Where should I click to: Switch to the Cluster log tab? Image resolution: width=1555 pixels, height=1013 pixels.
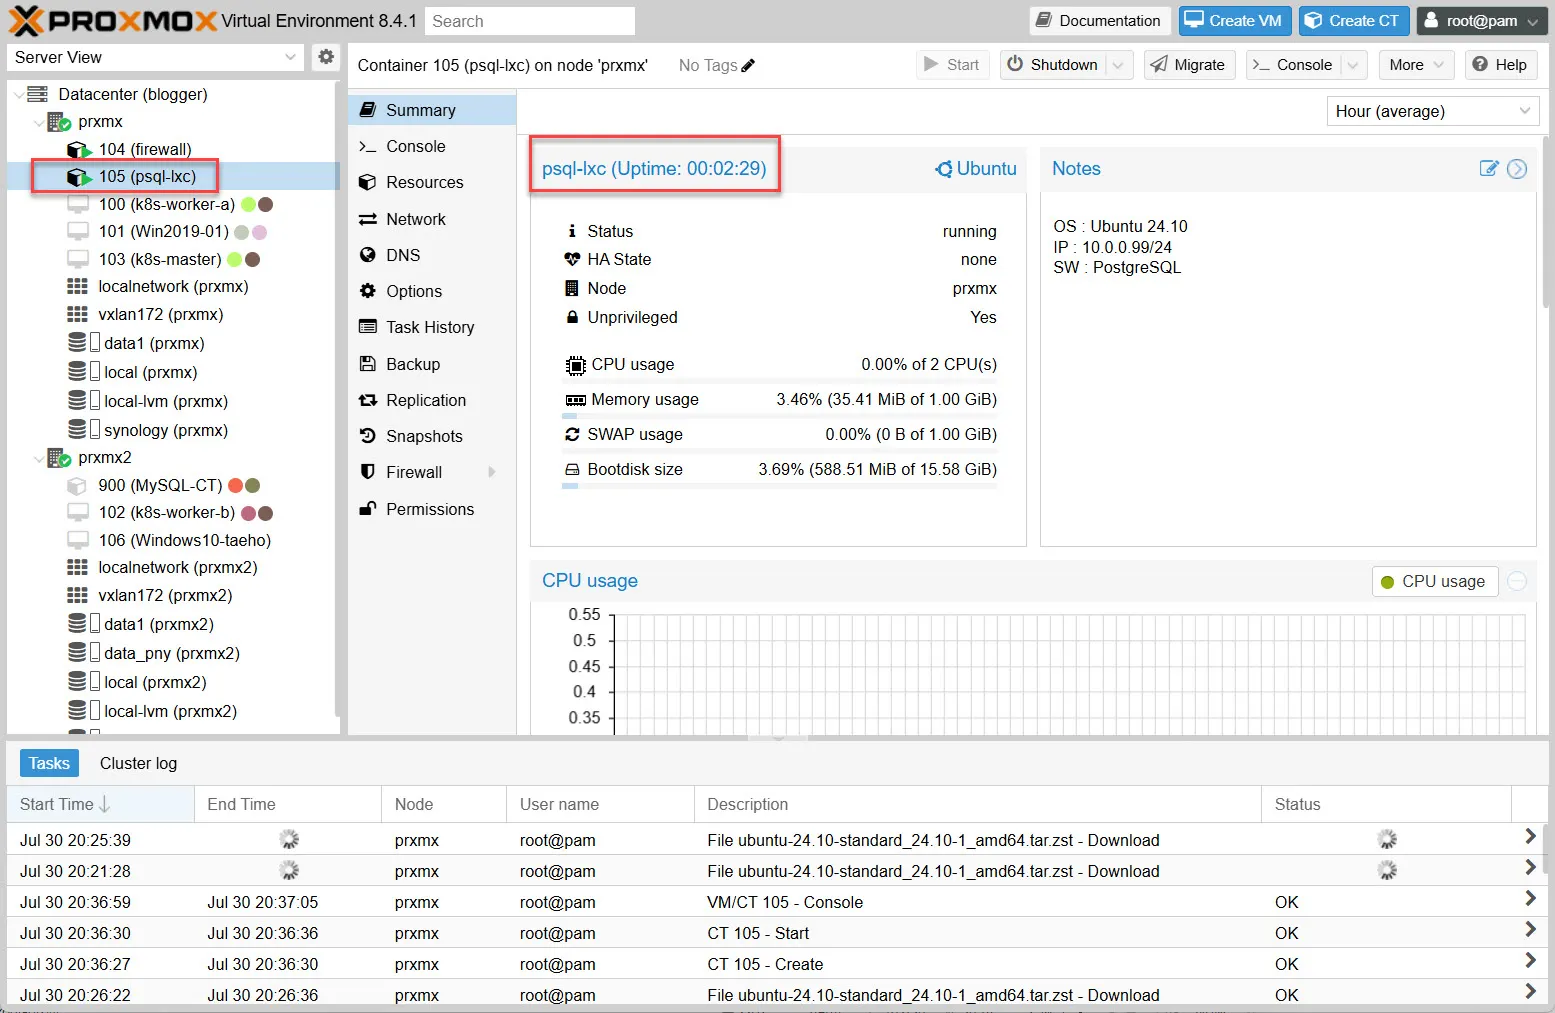138,763
